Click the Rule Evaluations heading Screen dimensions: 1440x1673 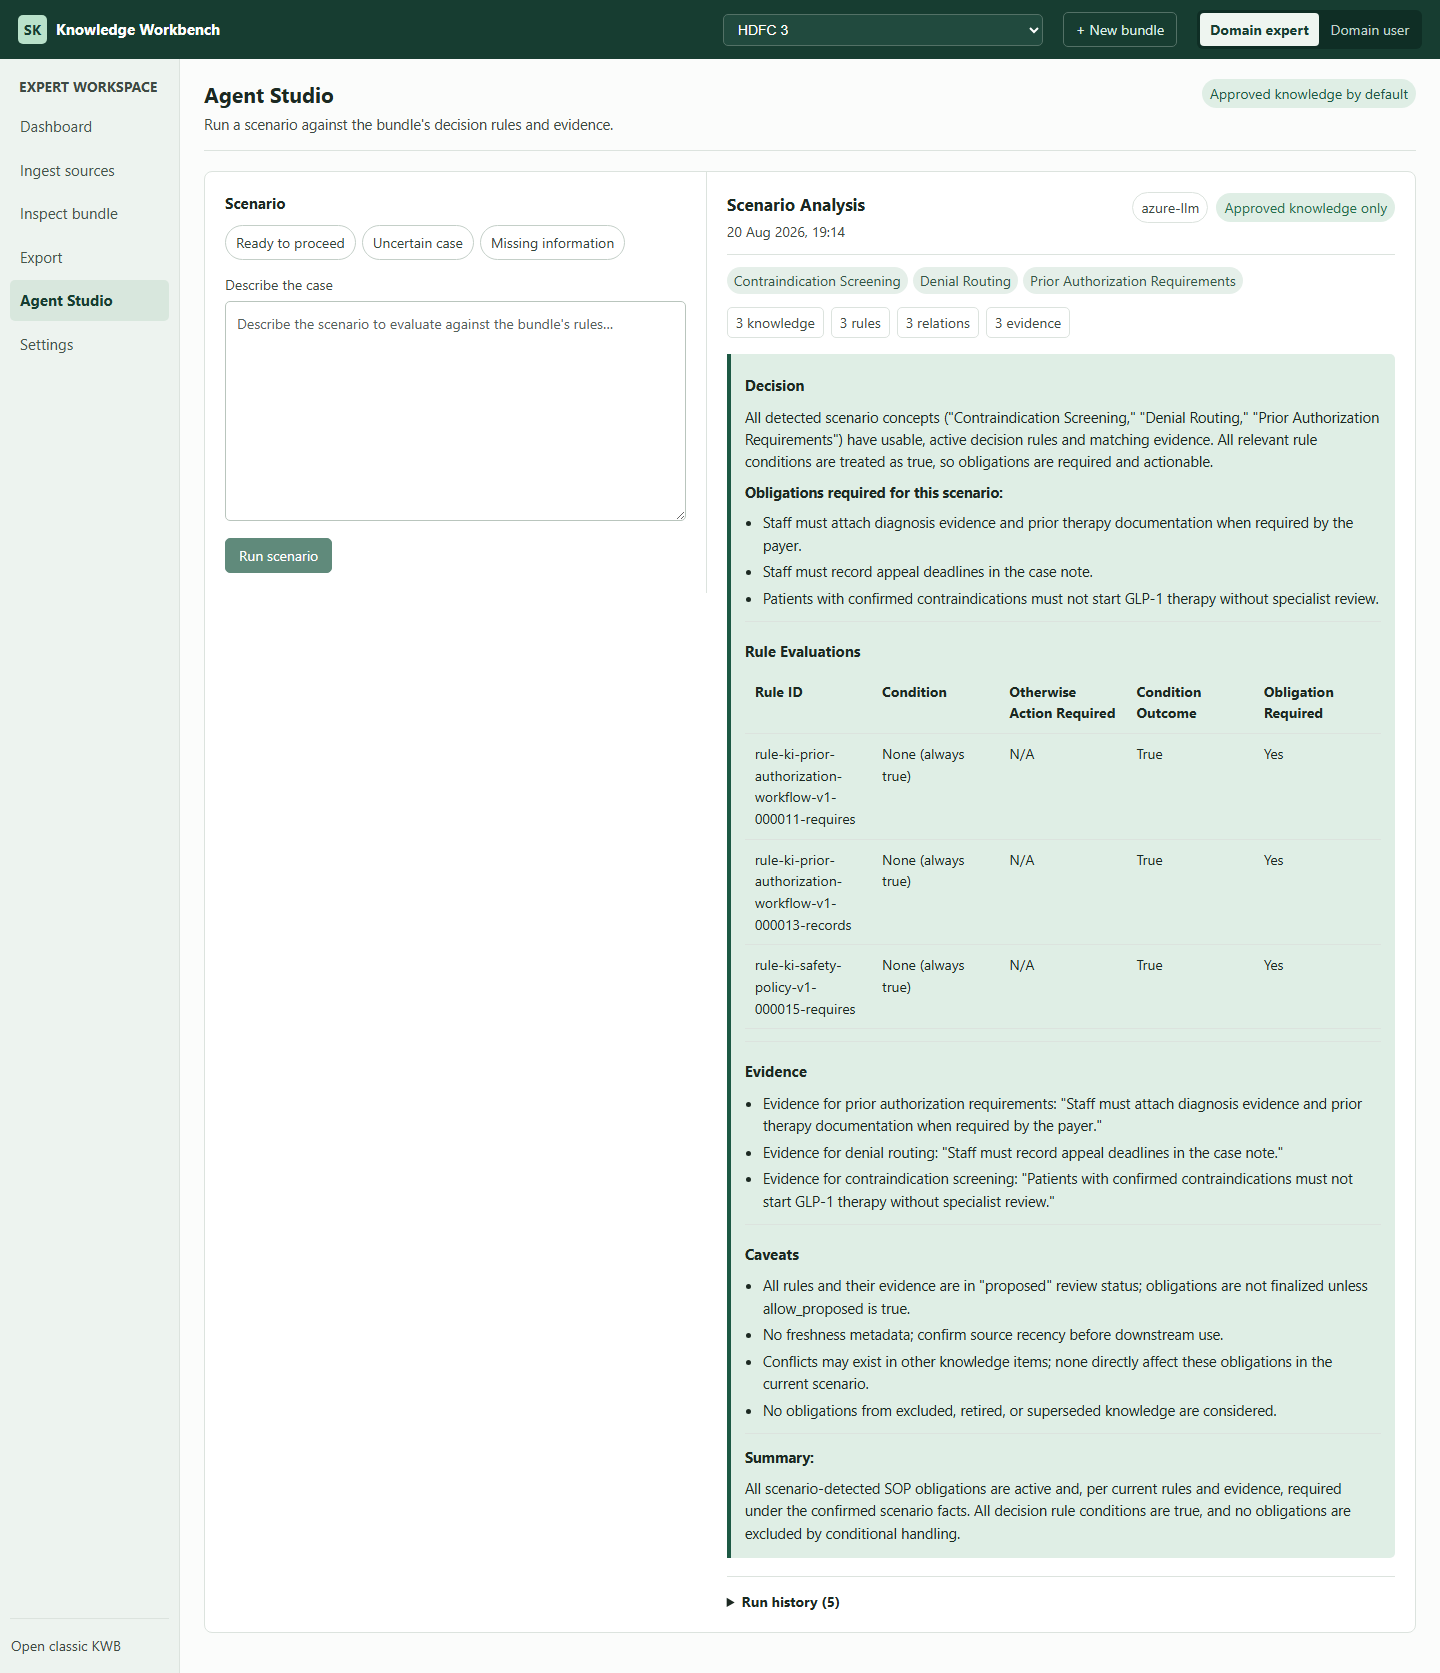802,652
